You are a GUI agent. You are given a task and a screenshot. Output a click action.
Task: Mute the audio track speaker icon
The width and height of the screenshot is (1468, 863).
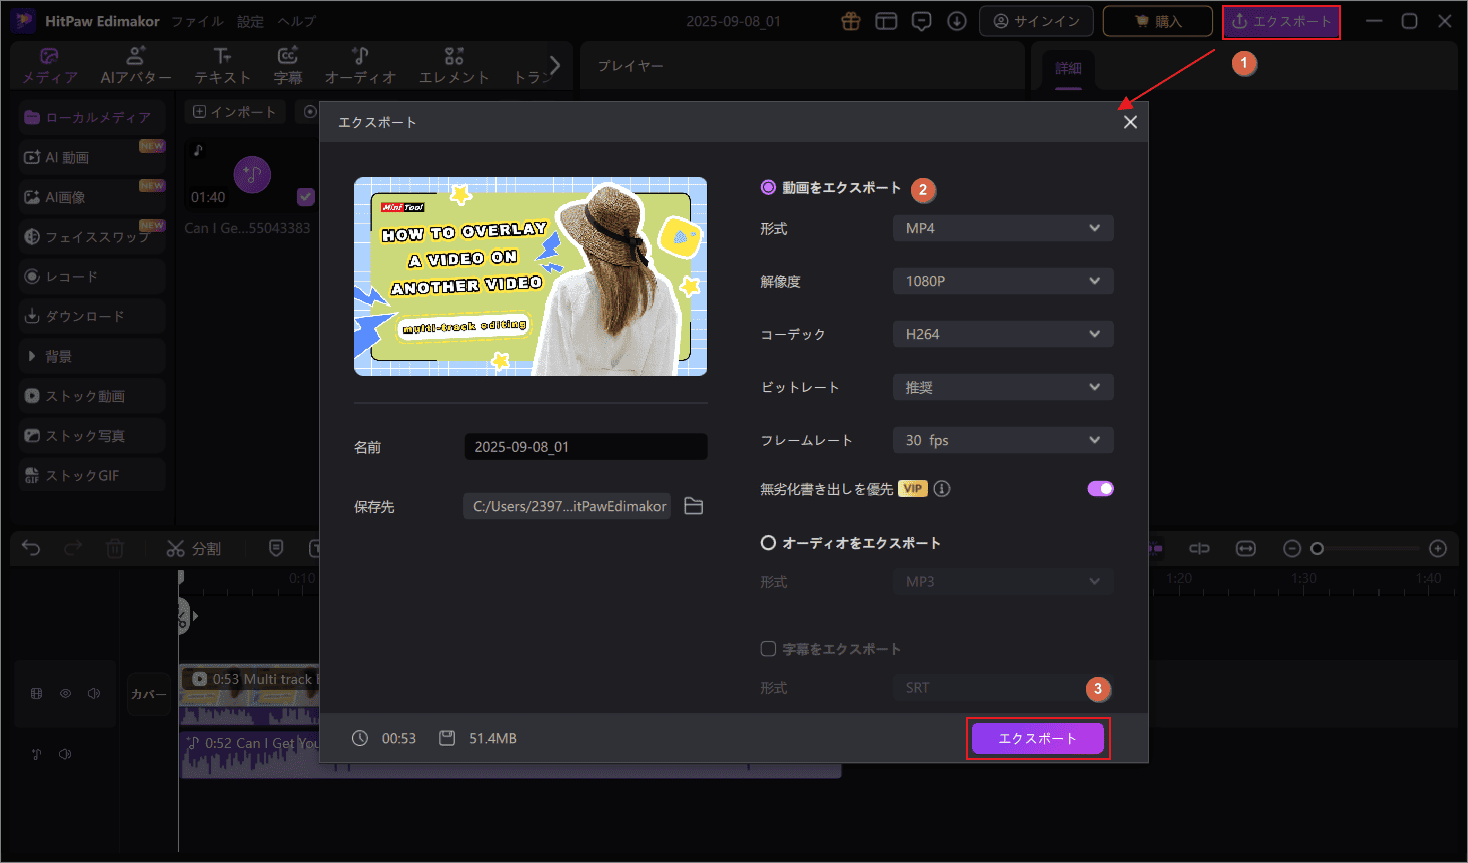tap(65, 754)
